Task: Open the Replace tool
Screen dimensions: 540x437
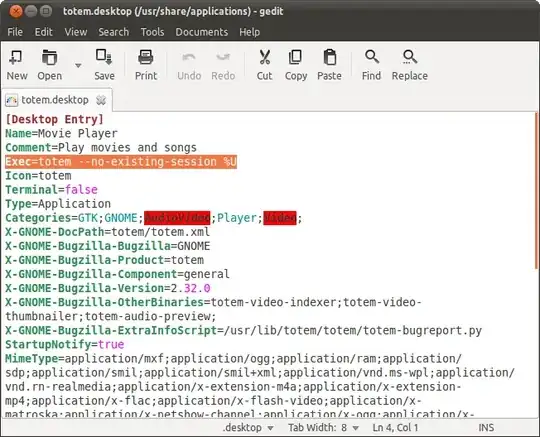Action: (409, 65)
